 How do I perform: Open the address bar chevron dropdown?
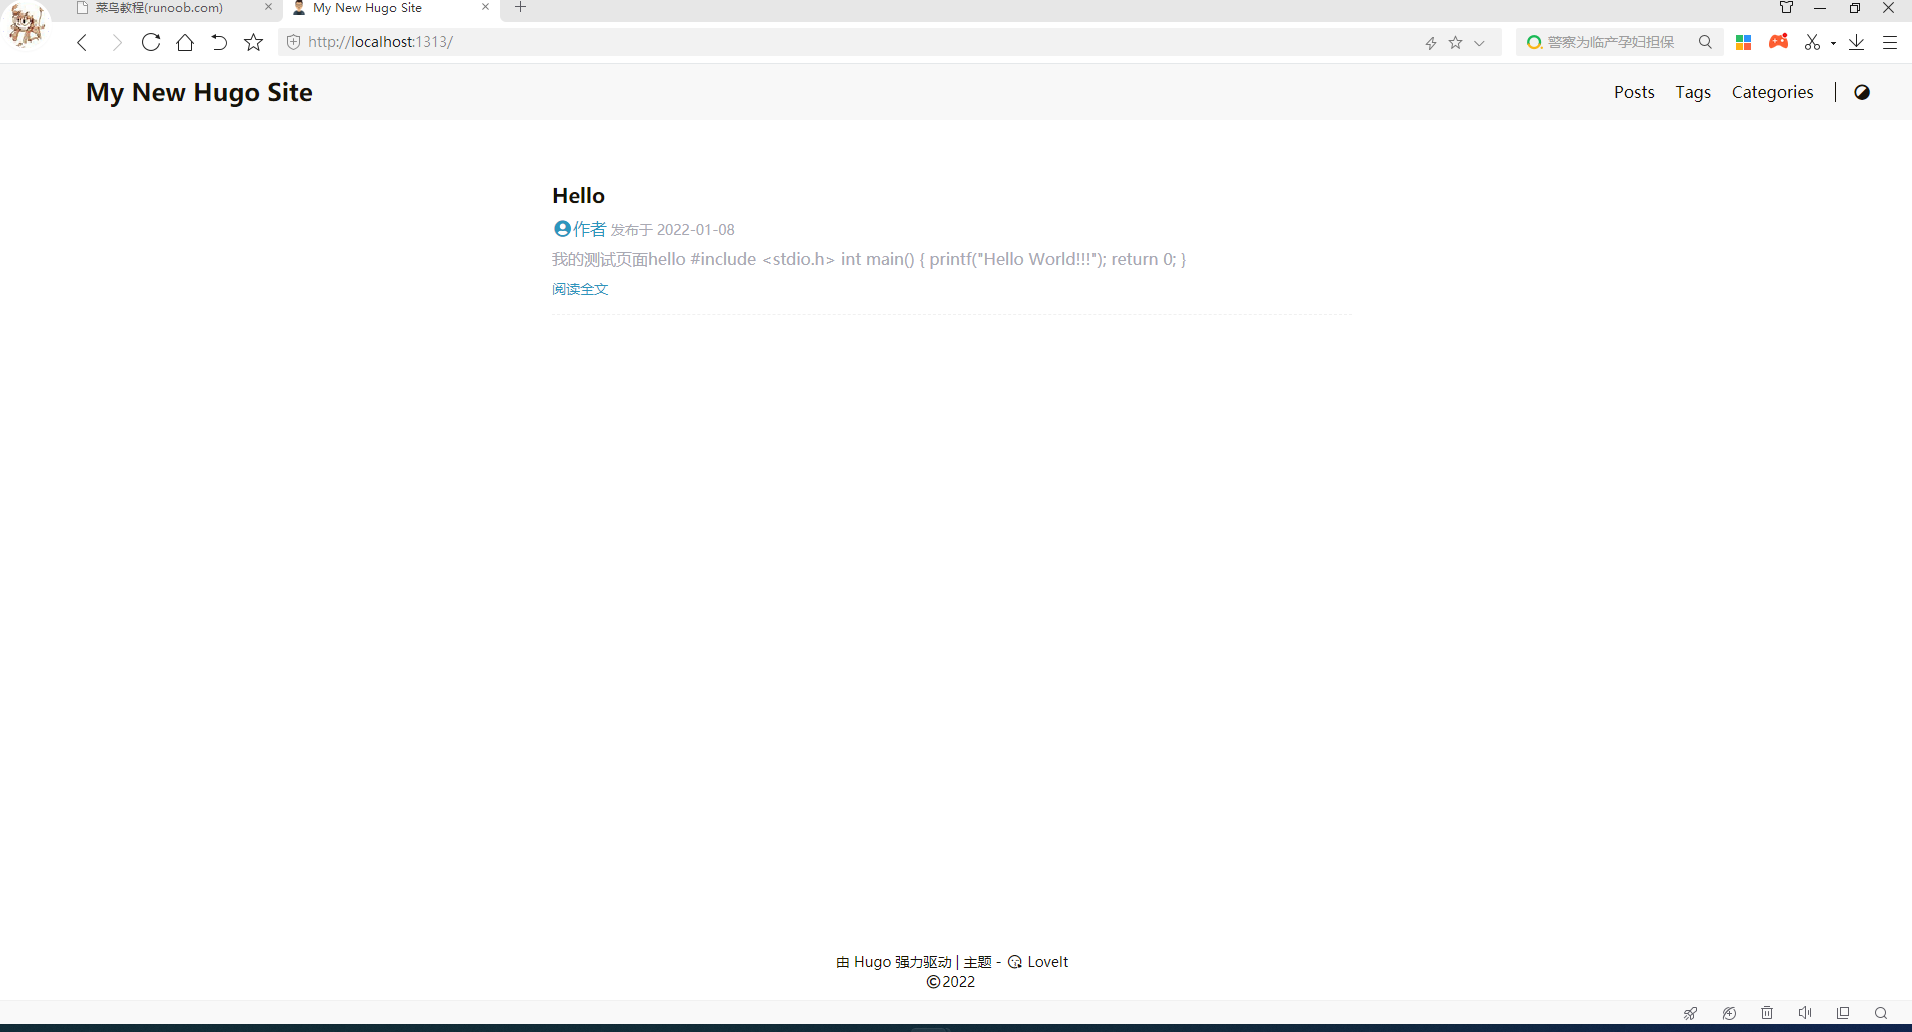(x=1479, y=42)
